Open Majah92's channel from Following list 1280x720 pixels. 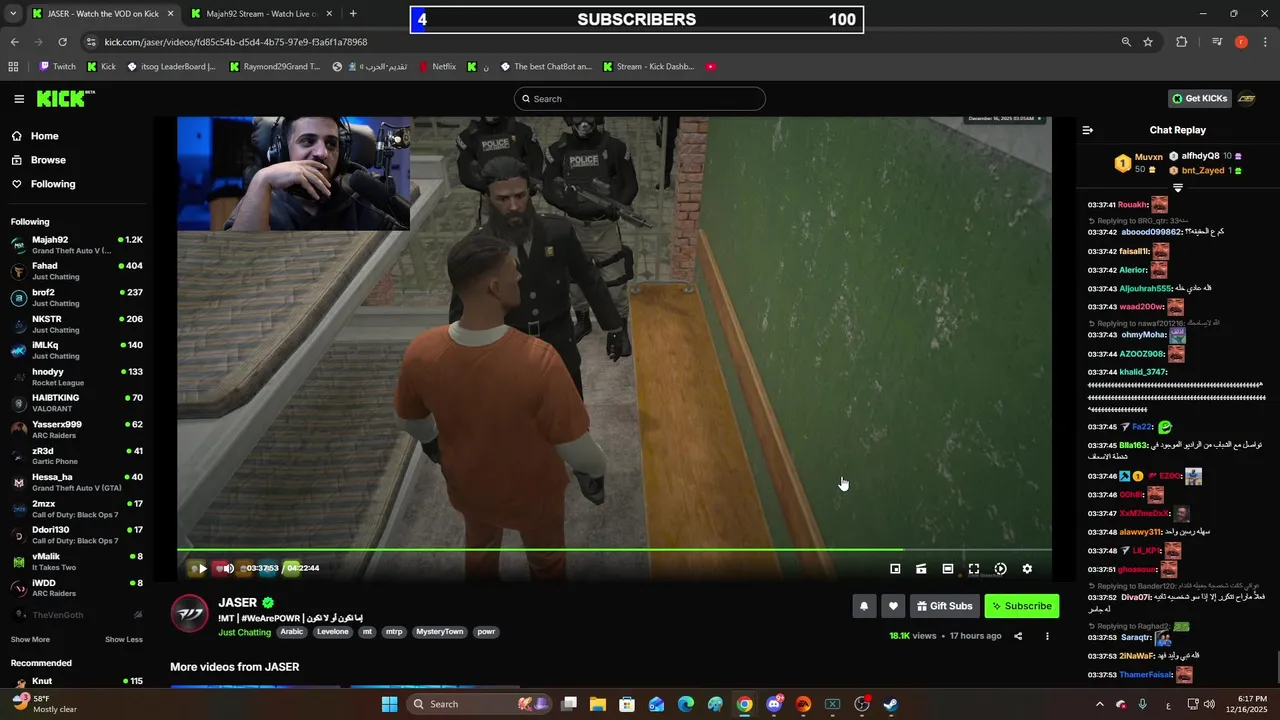[x=76, y=245]
